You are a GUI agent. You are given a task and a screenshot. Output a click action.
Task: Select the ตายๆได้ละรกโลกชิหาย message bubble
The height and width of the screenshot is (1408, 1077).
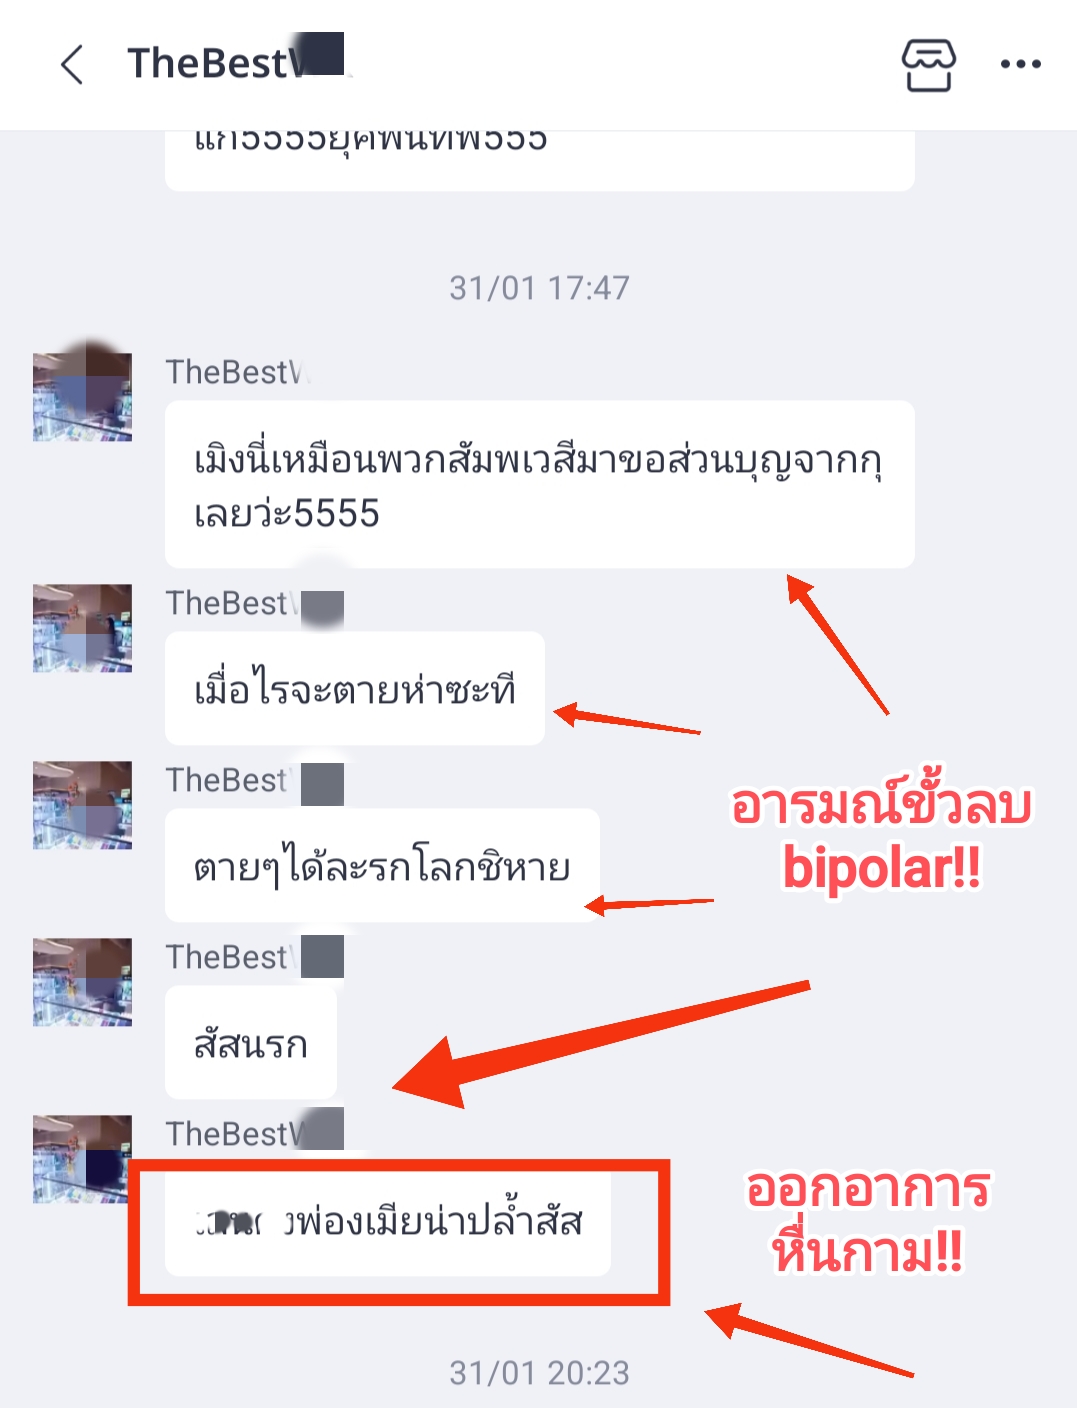(x=382, y=865)
